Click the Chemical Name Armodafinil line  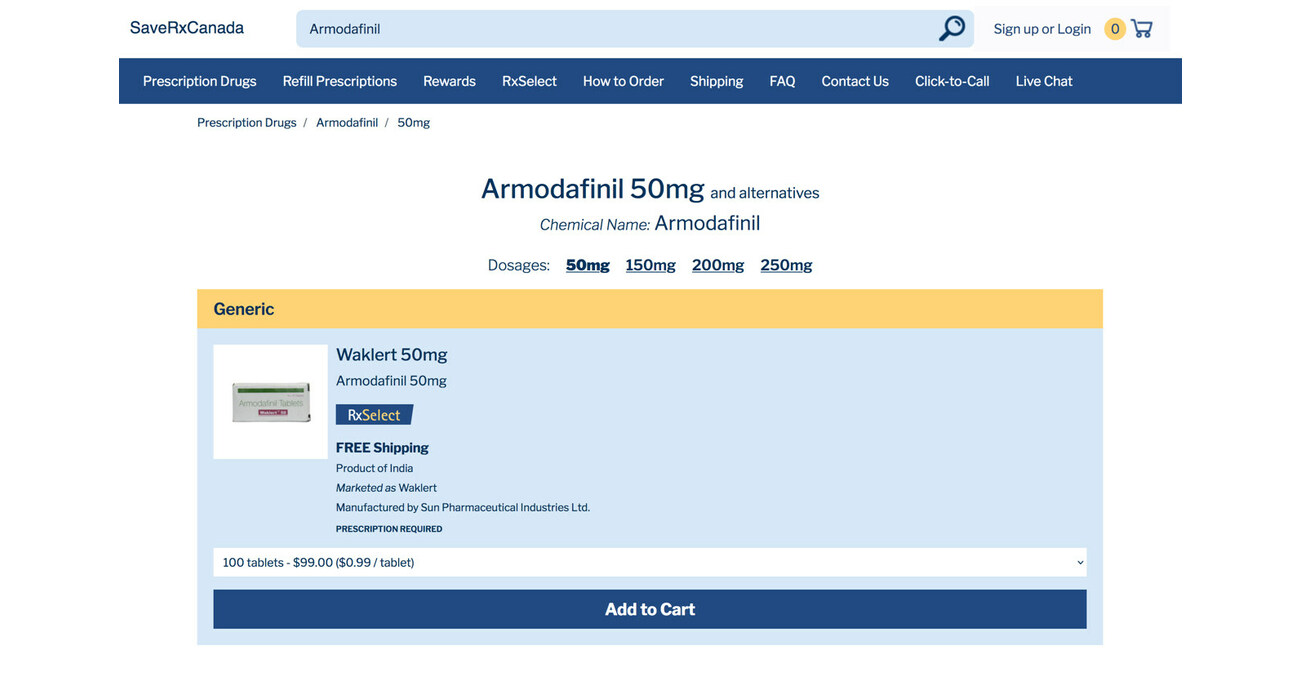point(650,224)
